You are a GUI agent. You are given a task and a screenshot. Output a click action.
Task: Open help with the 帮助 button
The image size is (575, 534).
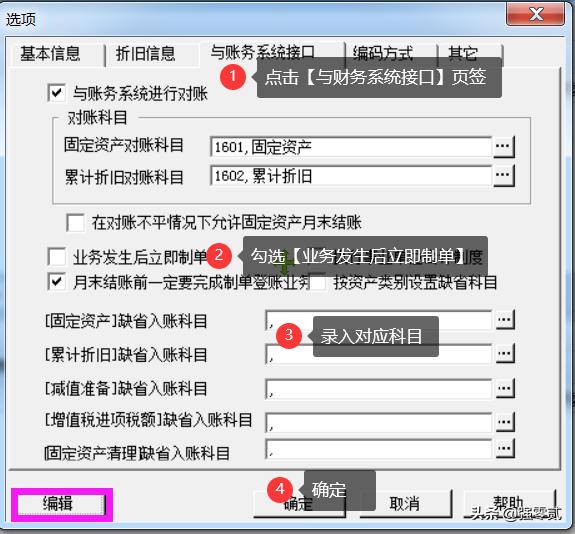[510, 503]
